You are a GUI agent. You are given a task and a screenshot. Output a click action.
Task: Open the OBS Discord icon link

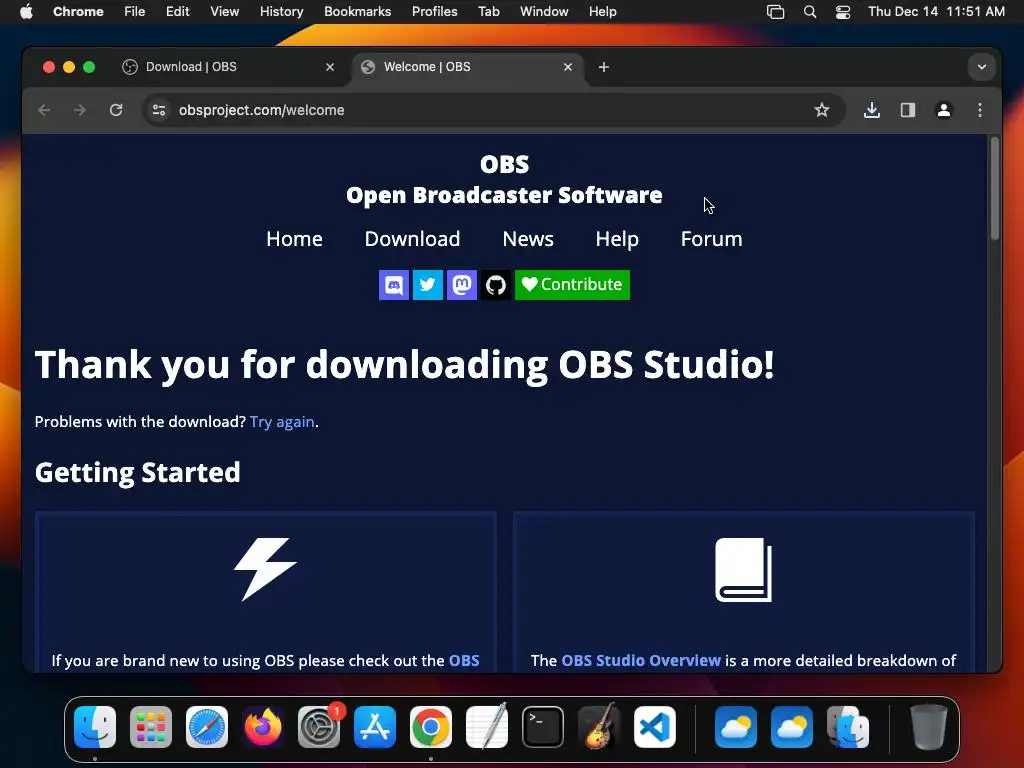click(394, 285)
